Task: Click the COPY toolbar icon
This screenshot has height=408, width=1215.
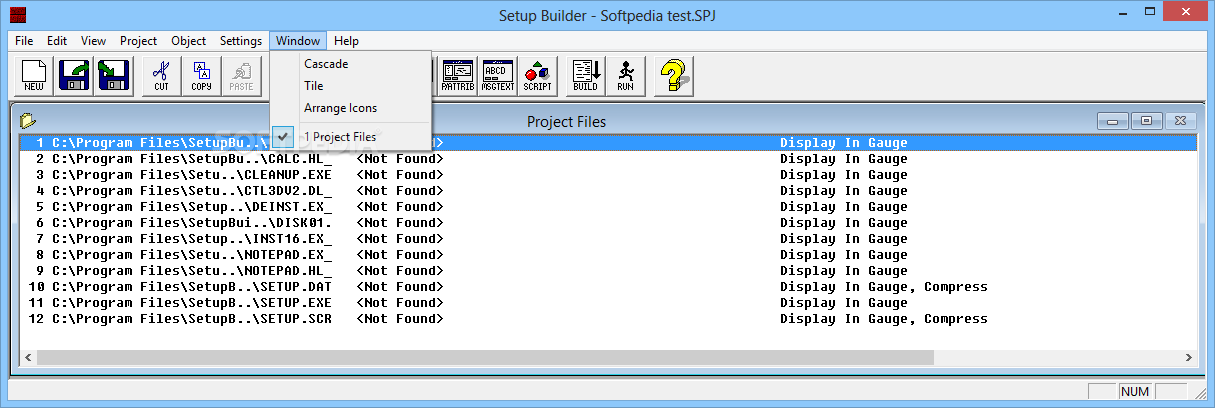Action: 201,76
